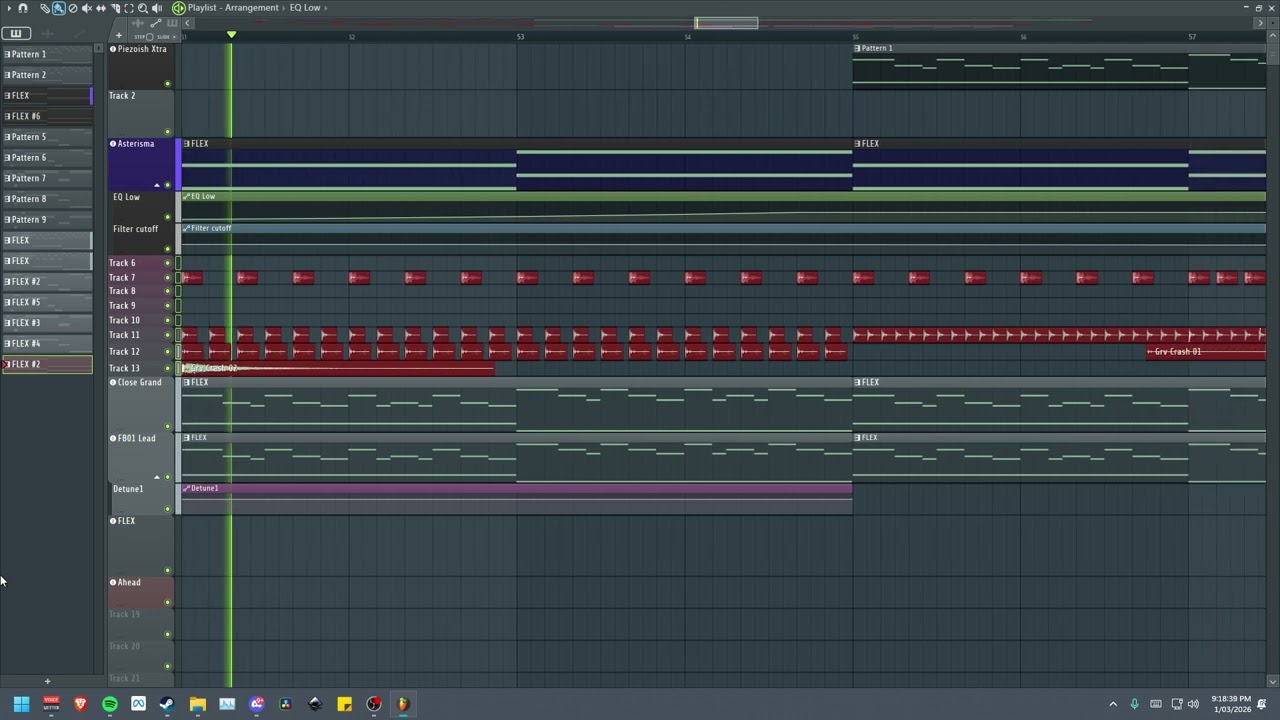
Task: Mute the Detune1 track
Action: tap(167, 509)
